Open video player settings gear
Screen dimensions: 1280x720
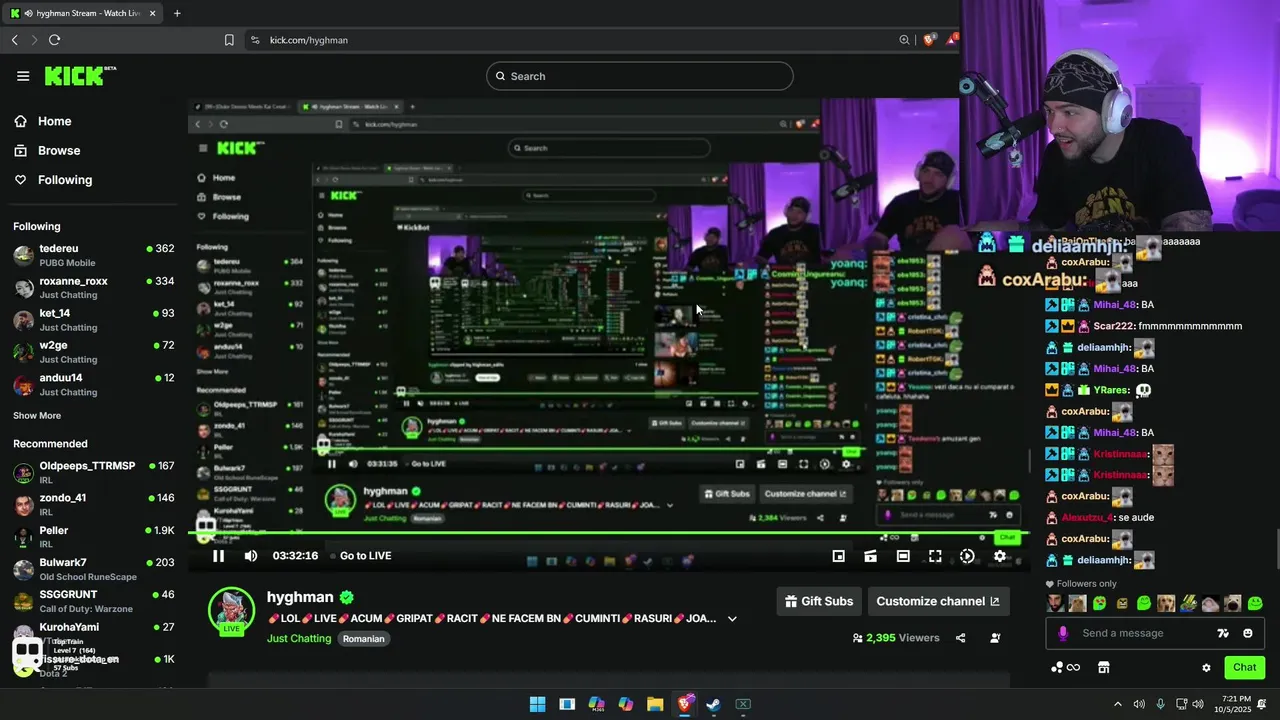pyautogui.click(x=999, y=556)
